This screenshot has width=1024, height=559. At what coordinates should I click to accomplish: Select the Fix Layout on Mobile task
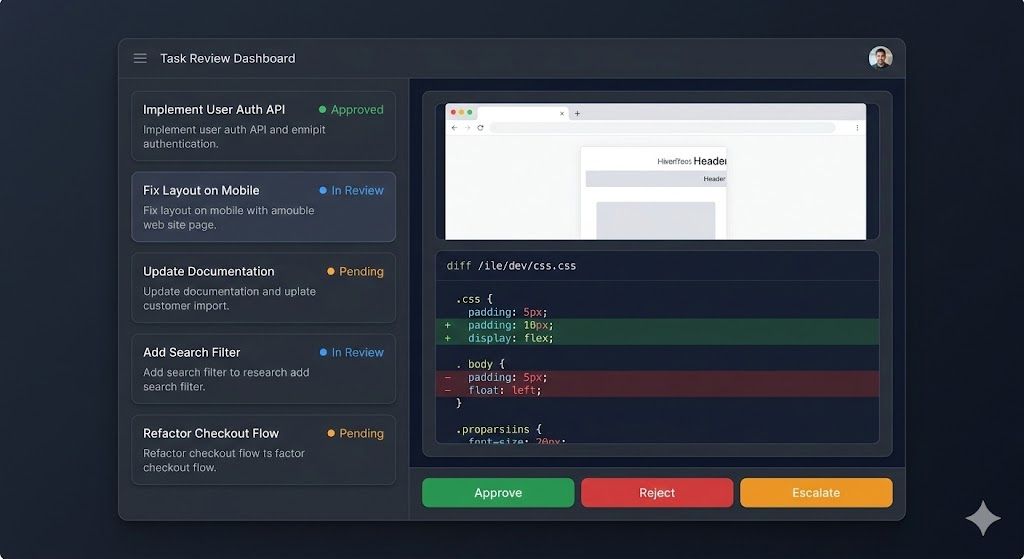point(263,207)
